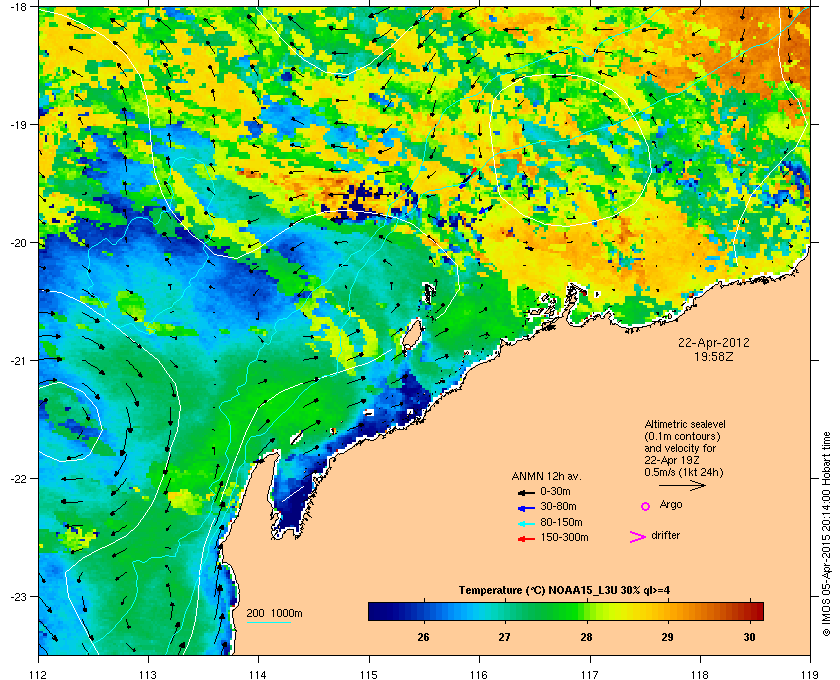Click the Argo legend label
The image size is (840, 680).
[671, 505]
